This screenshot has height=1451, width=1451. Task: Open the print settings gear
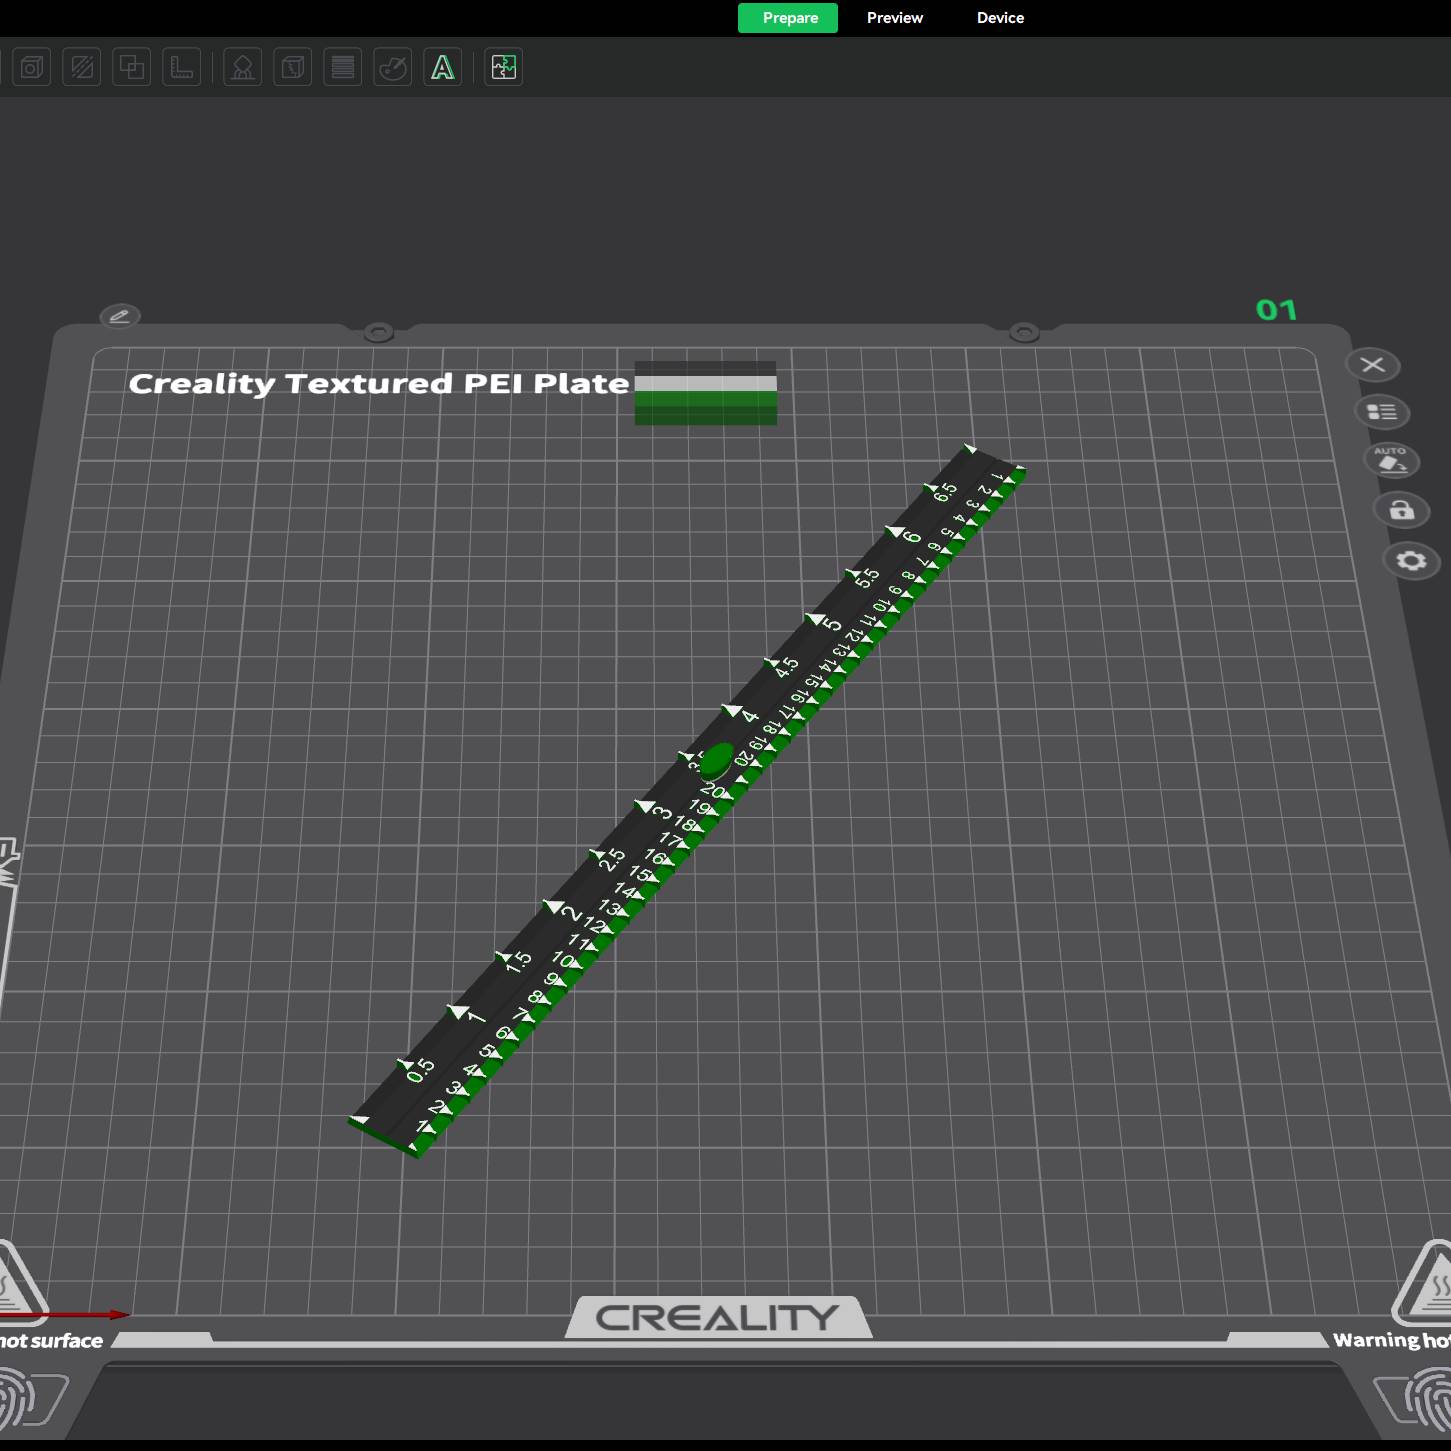[x=1411, y=561]
